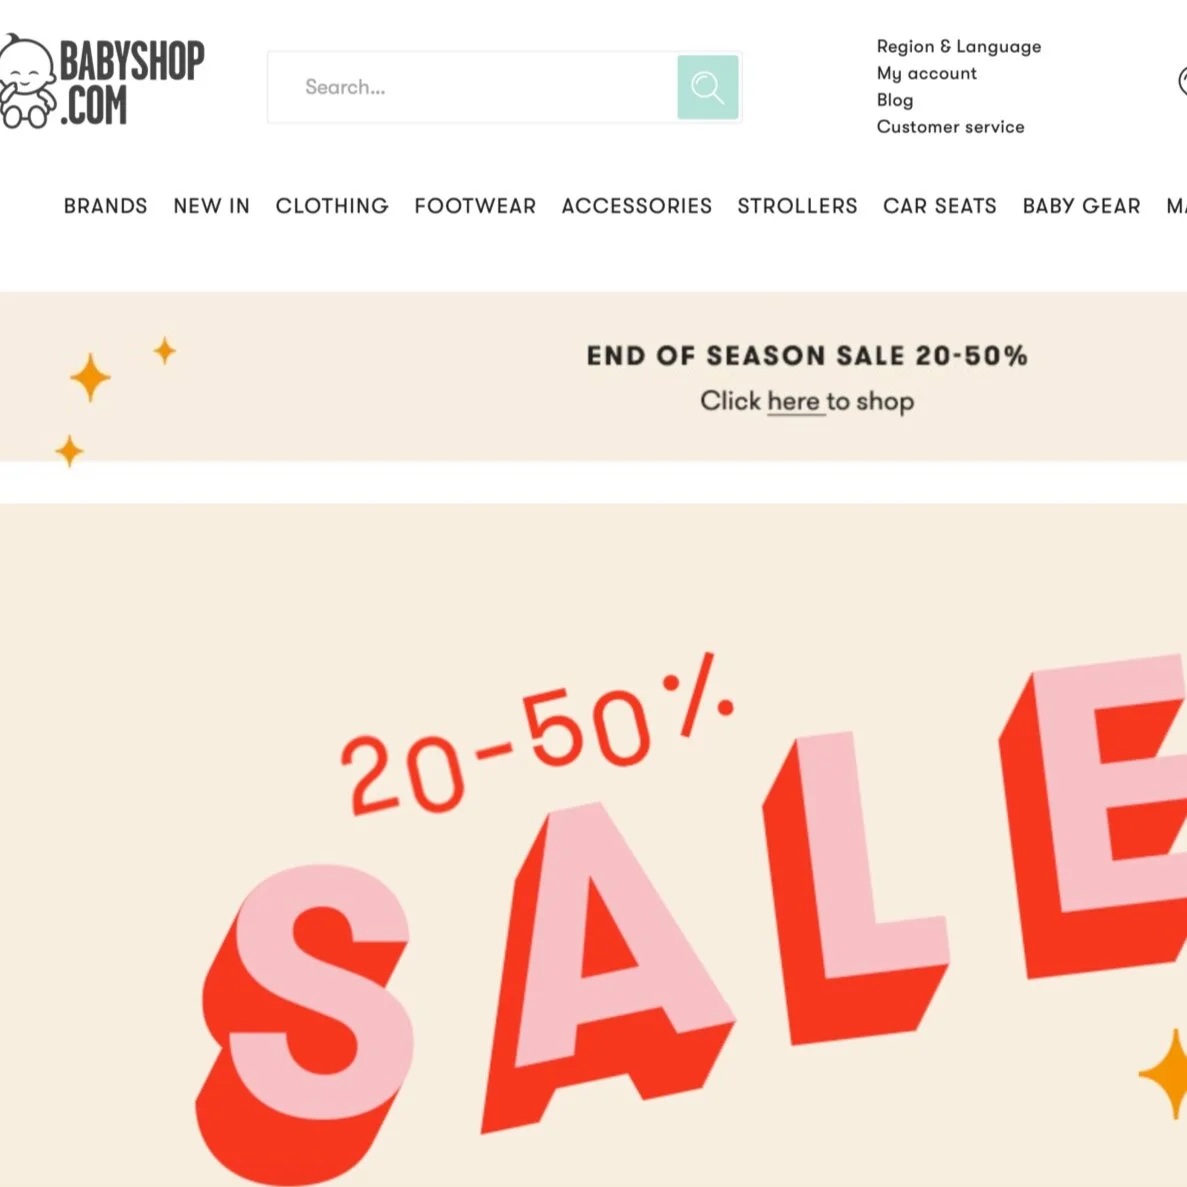The height and width of the screenshot is (1187, 1187).
Task: Open the Accessories menu
Action: pyautogui.click(x=637, y=206)
